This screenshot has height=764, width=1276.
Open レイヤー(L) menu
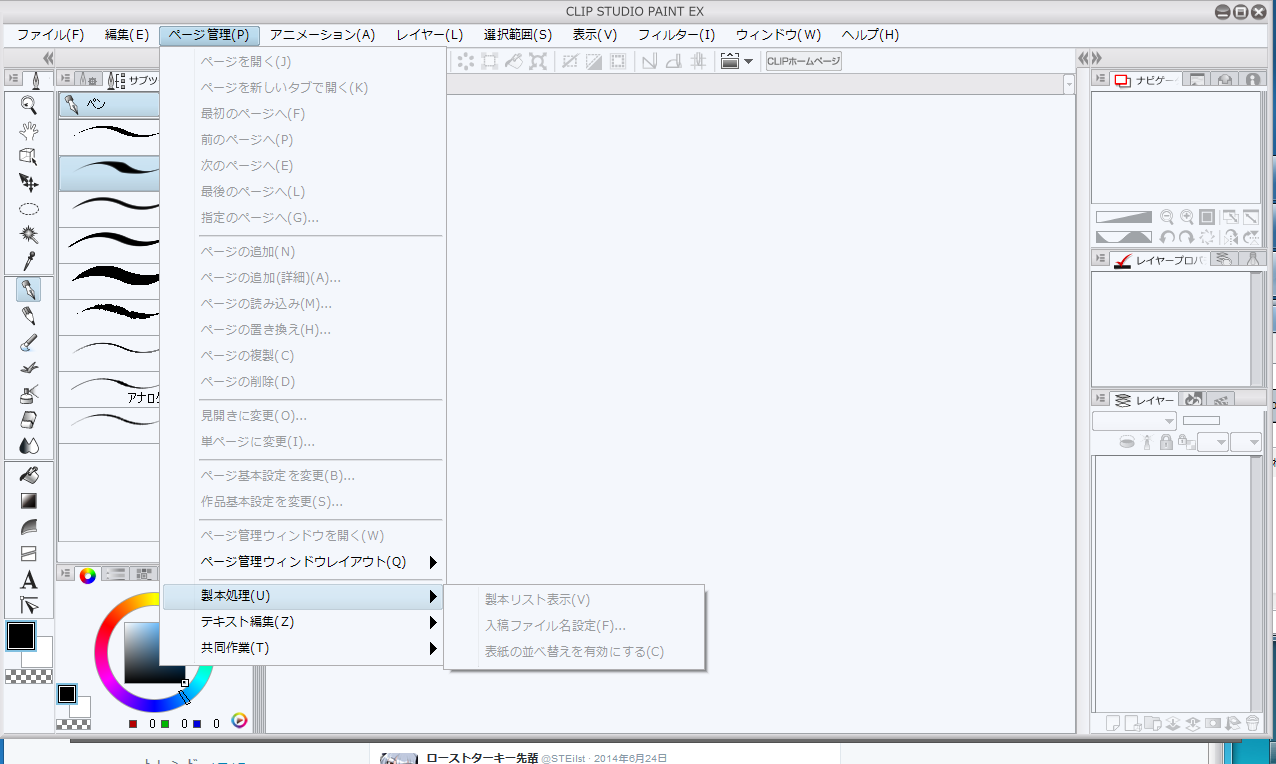[x=429, y=35]
